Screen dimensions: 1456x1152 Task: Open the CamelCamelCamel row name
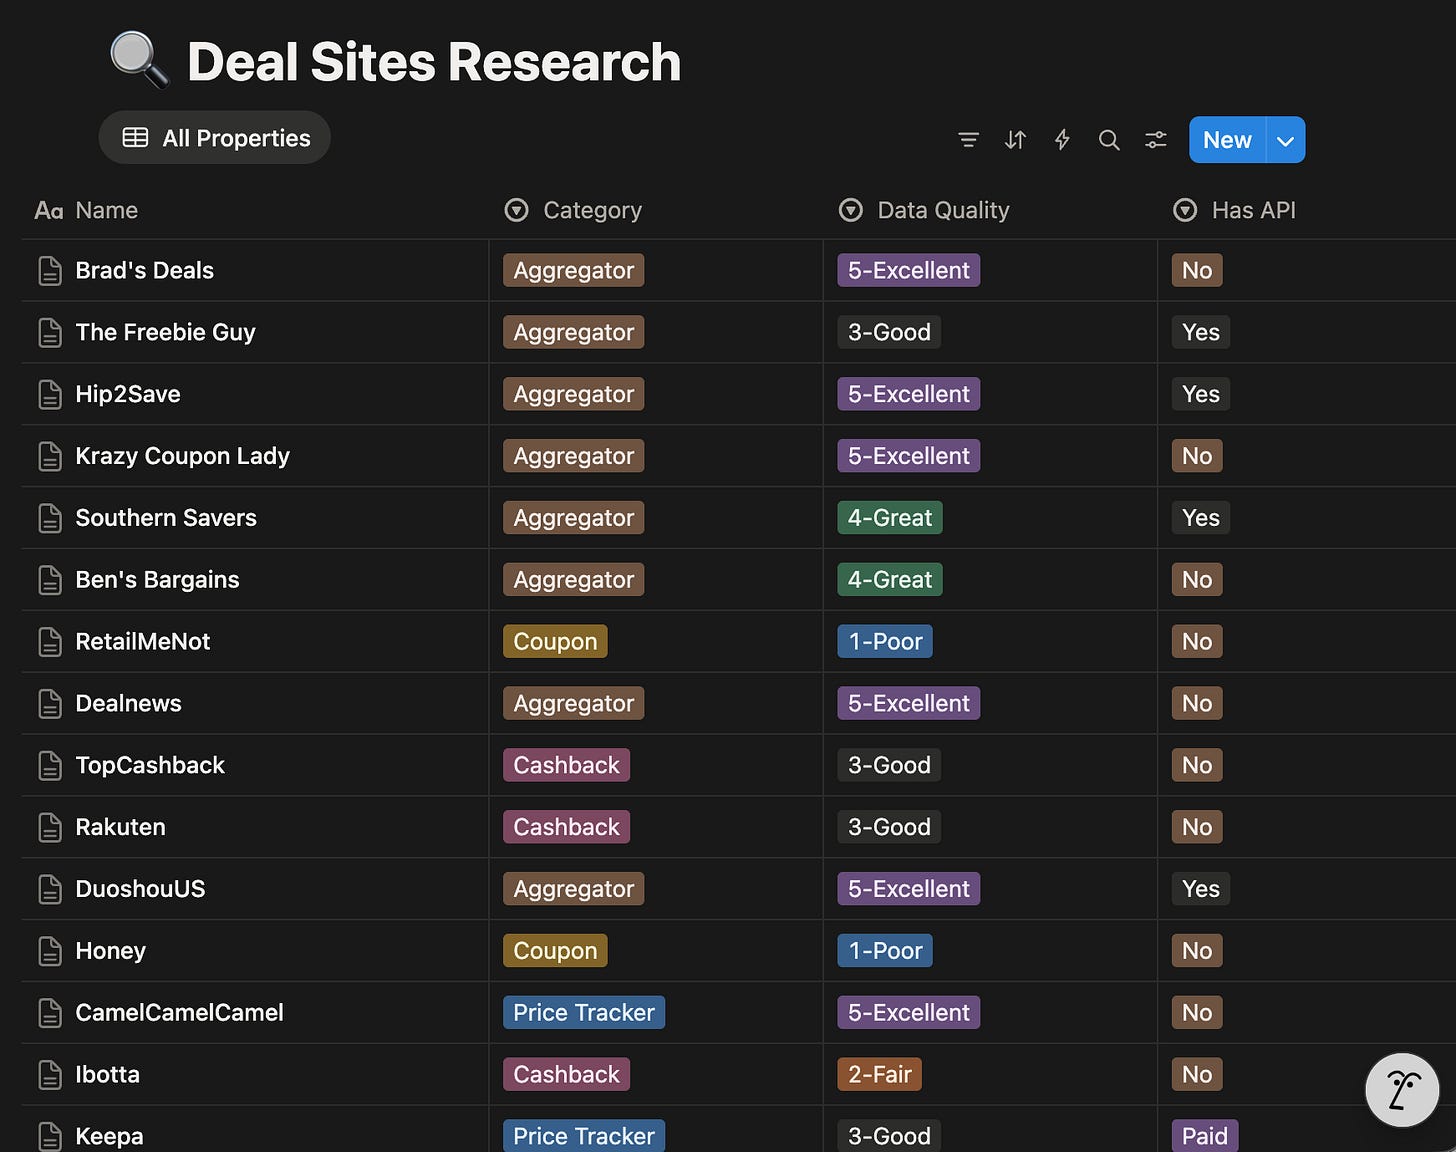coord(180,1012)
